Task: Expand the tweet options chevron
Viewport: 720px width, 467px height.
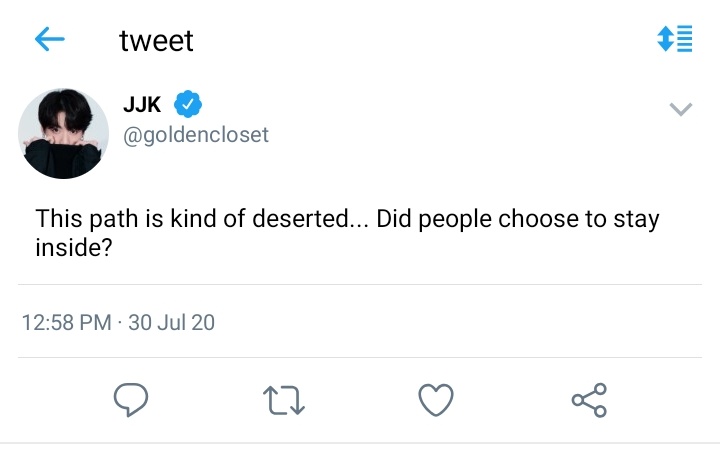Action: pyautogui.click(x=681, y=109)
